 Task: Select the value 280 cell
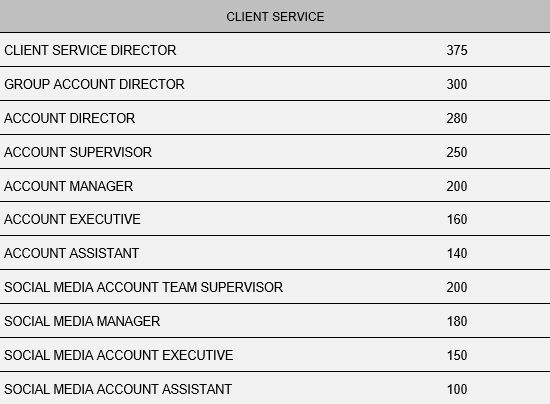[x=457, y=118]
